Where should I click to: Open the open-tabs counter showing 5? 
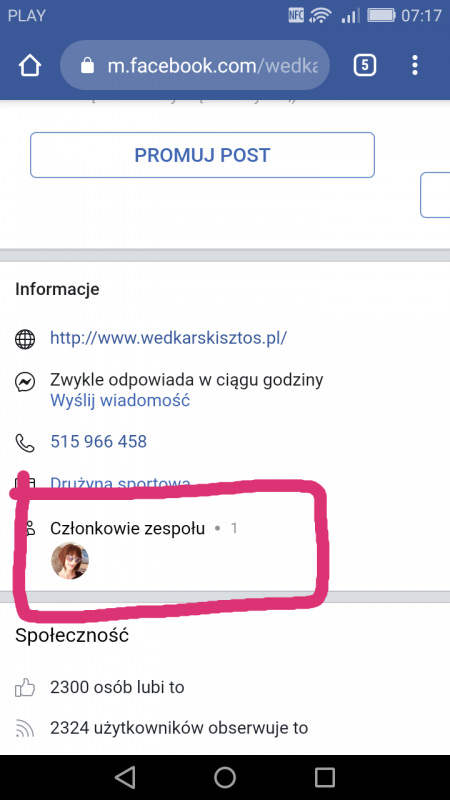point(365,65)
